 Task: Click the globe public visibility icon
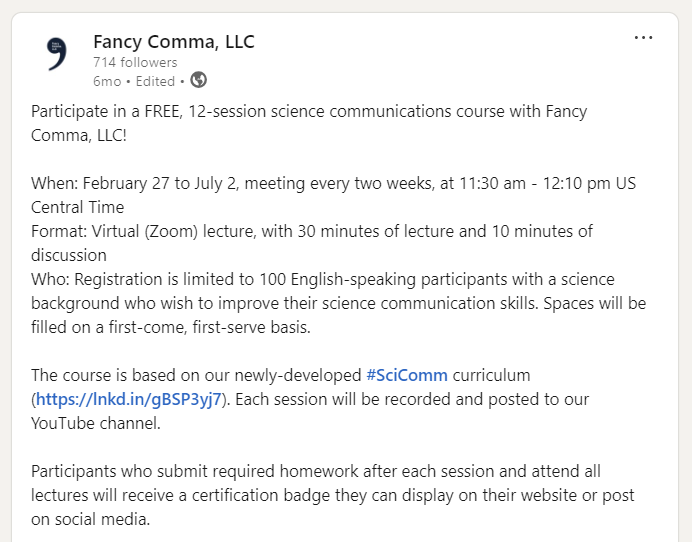pos(199,80)
